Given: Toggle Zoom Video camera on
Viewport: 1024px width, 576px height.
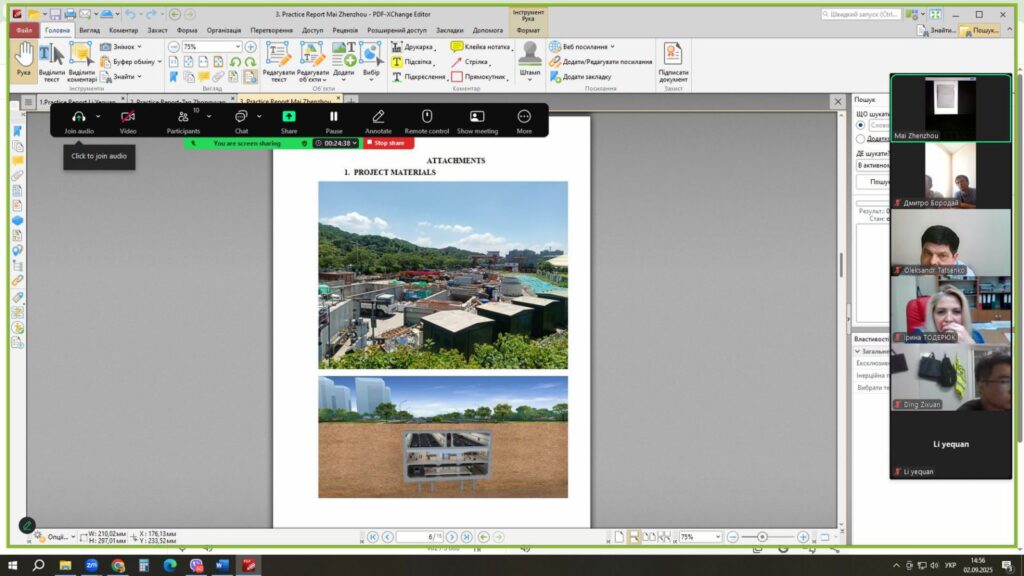Looking at the screenshot, I should pos(128,121).
